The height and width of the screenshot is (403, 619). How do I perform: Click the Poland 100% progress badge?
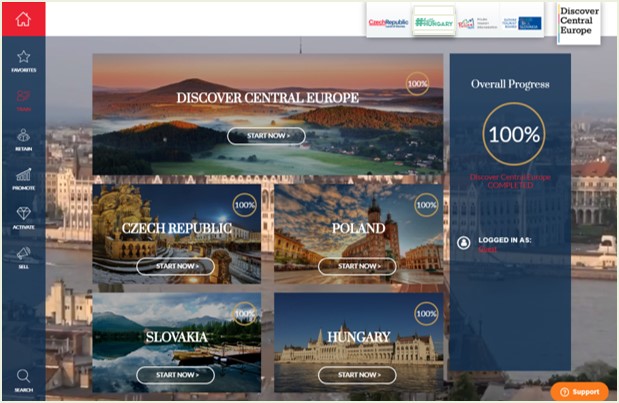pos(426,205)
